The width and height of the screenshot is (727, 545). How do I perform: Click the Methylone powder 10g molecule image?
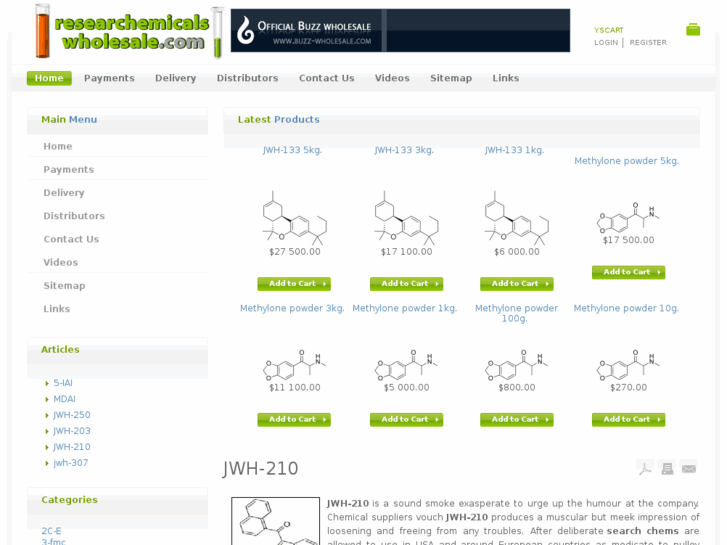[628, 365]
